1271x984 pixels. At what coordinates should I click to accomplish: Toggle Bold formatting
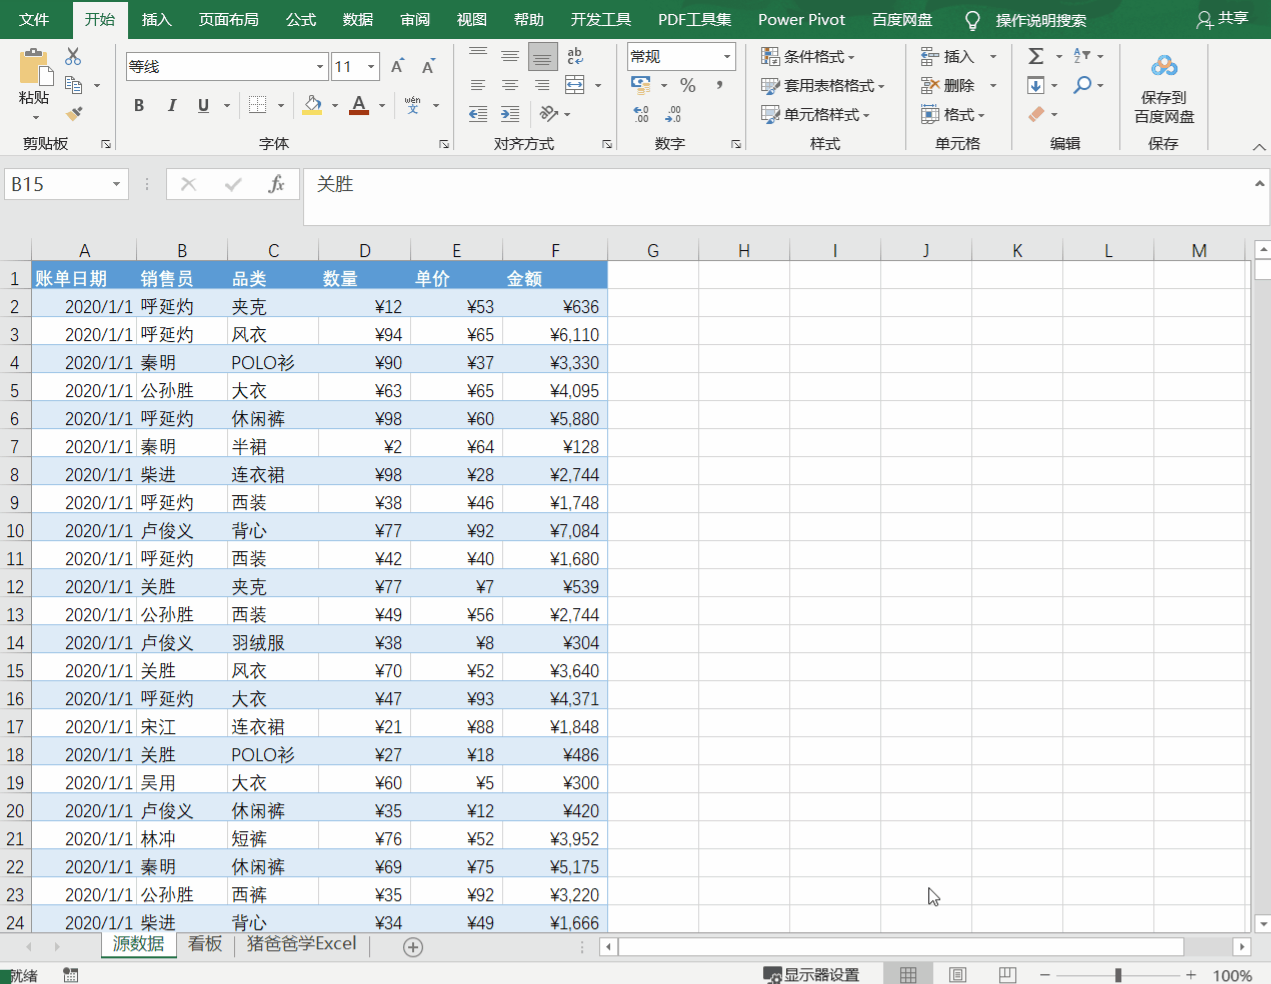(139, 105)
